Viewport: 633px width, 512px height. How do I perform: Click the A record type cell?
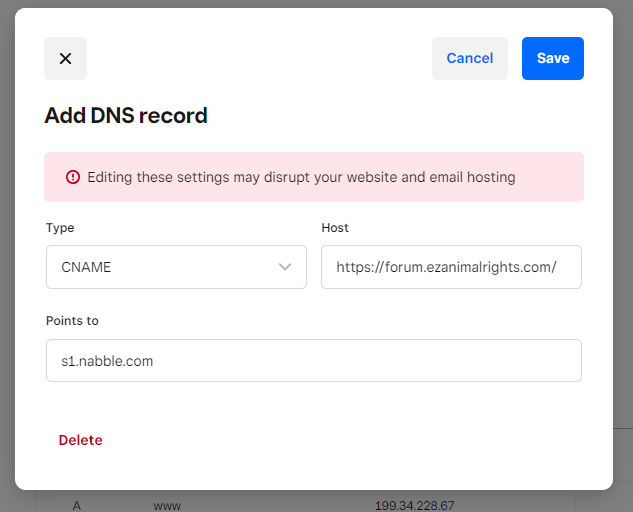click(x=77, y=505)
